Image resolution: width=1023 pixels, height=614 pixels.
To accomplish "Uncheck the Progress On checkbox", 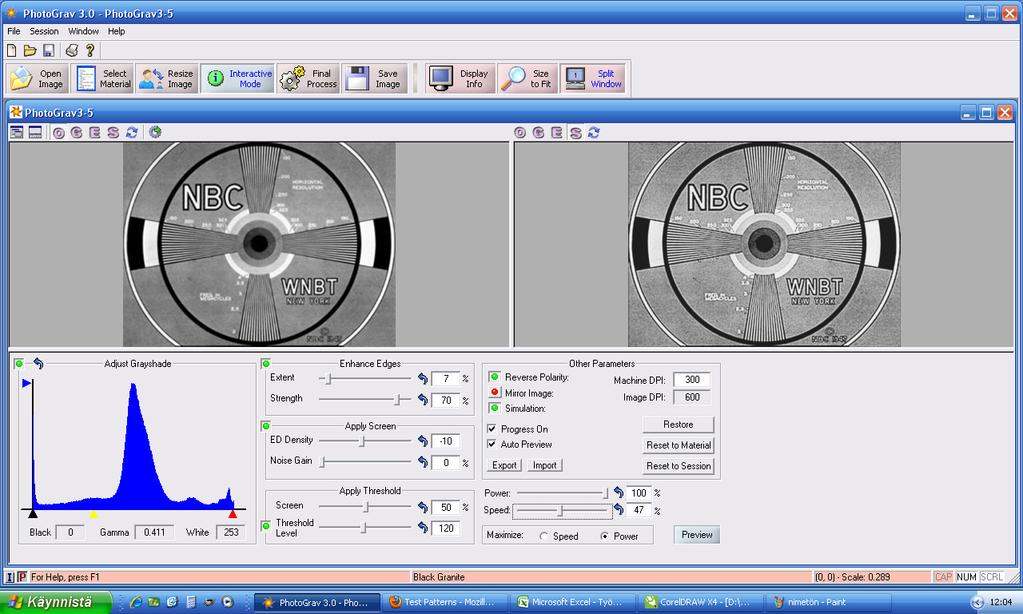I will pos(492,429).
